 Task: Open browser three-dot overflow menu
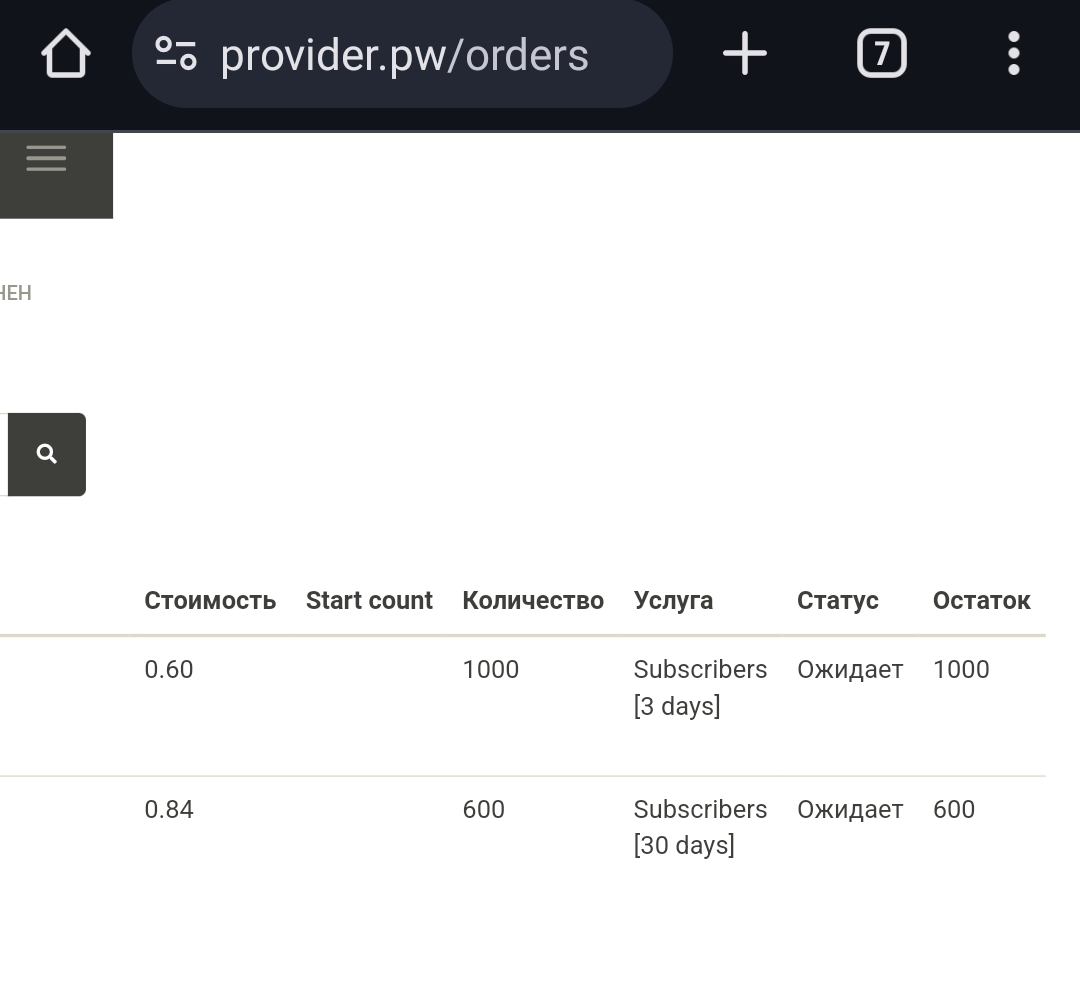(1013, 54)
